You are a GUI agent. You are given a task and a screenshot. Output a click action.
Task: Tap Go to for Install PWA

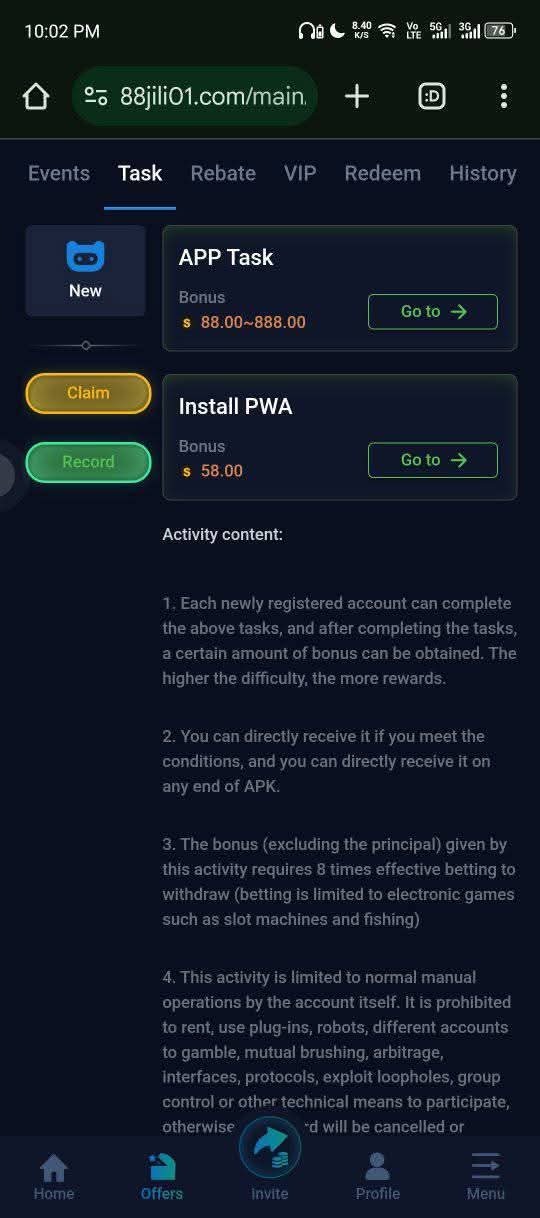[433, 460]
